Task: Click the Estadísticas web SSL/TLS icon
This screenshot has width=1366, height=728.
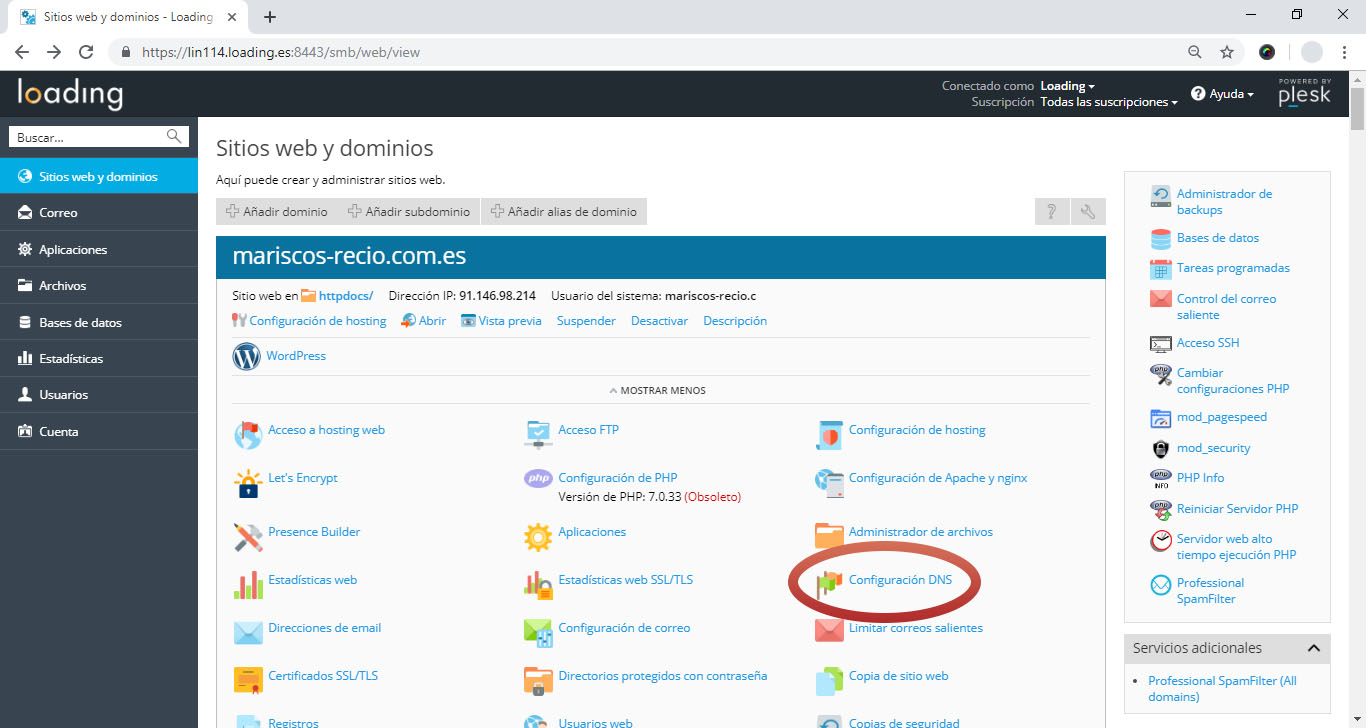Action: click(x=538, y=585)
